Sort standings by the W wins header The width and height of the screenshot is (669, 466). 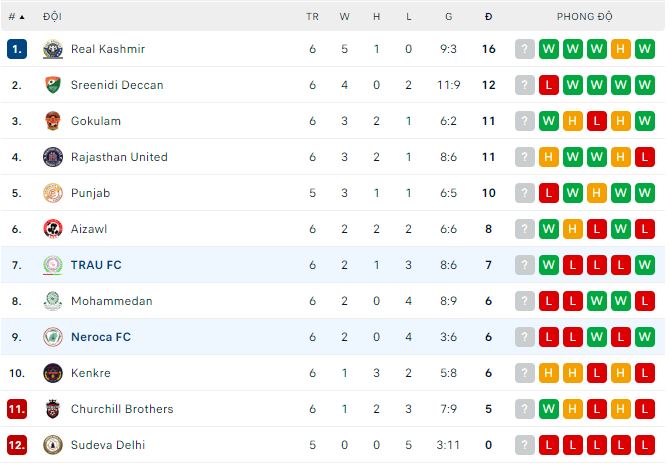coord(345,17)
